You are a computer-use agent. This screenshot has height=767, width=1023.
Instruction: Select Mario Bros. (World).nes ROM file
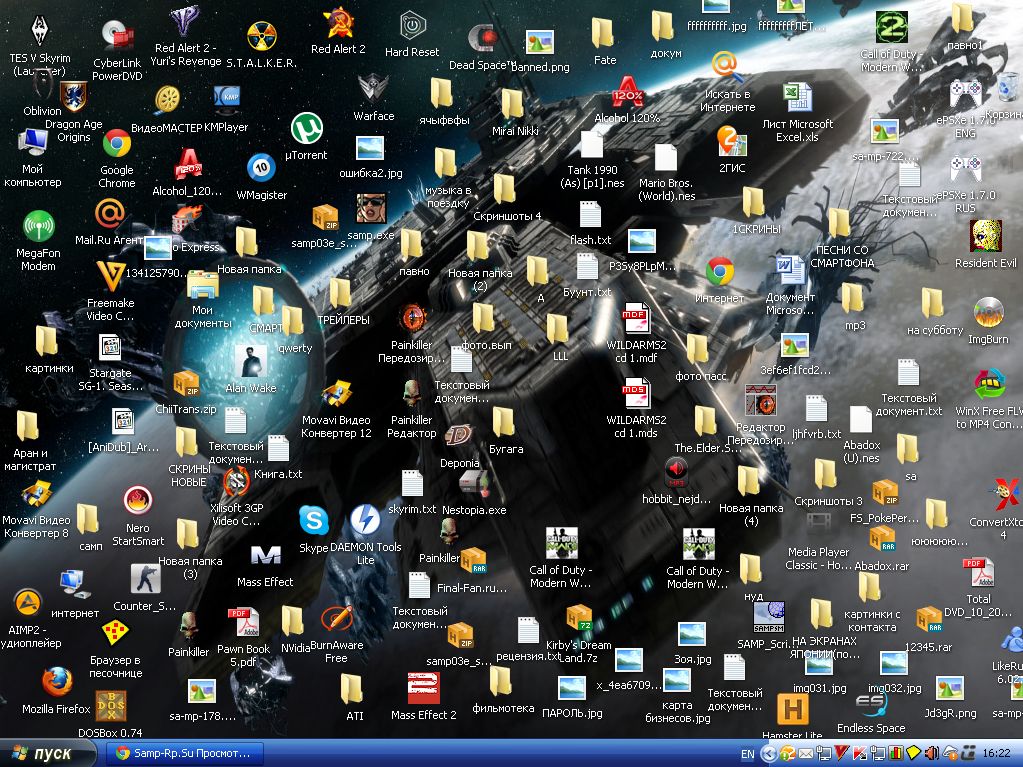pyautogui.click(x=666, y=158)
